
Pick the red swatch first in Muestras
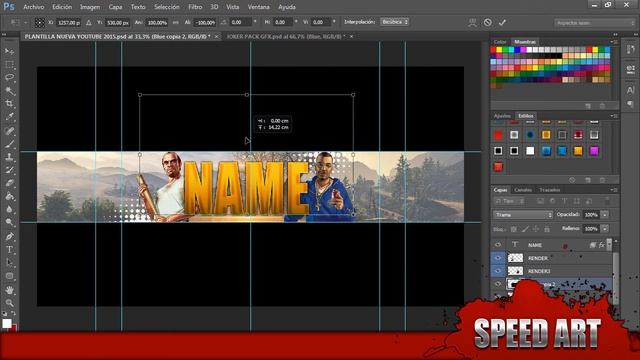[x=493, y=50]
